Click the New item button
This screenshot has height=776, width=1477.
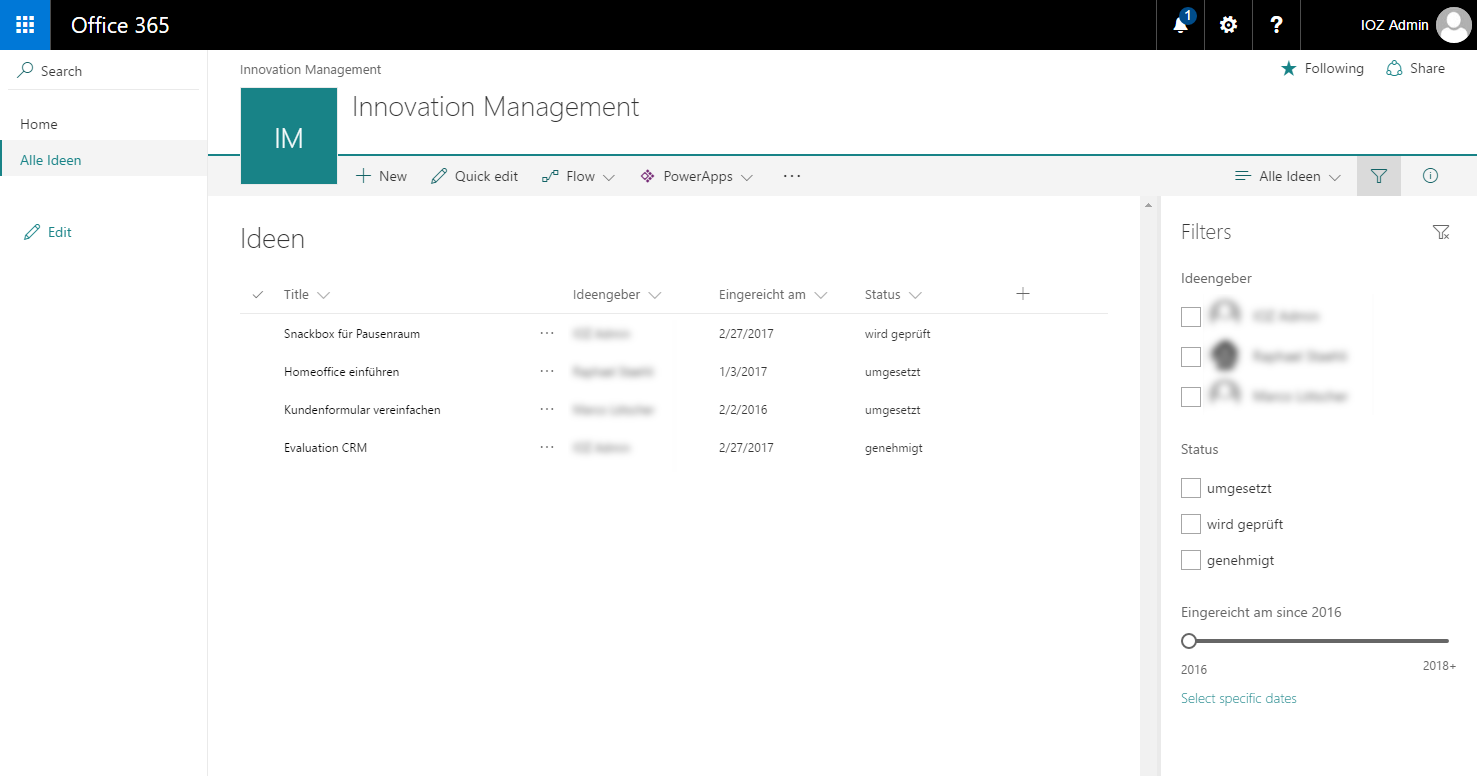pyautogui.click(x=381, y=176)
